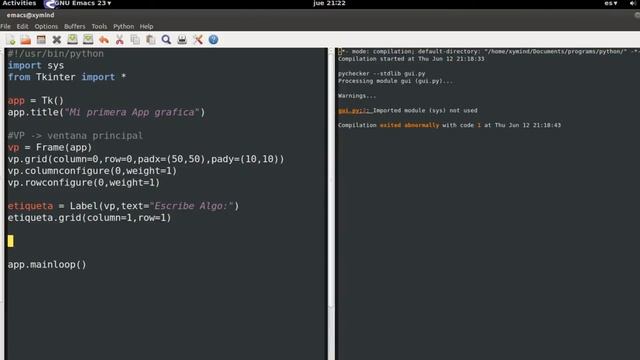The image size is (640, 360).
Task: Open the Activities overview
Action: (x=19, y=3)
